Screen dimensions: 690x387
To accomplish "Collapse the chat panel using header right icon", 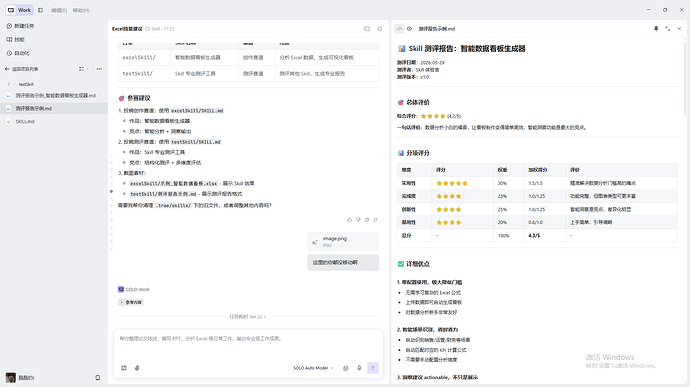I will pyautogui.click(x=380, y=29).
